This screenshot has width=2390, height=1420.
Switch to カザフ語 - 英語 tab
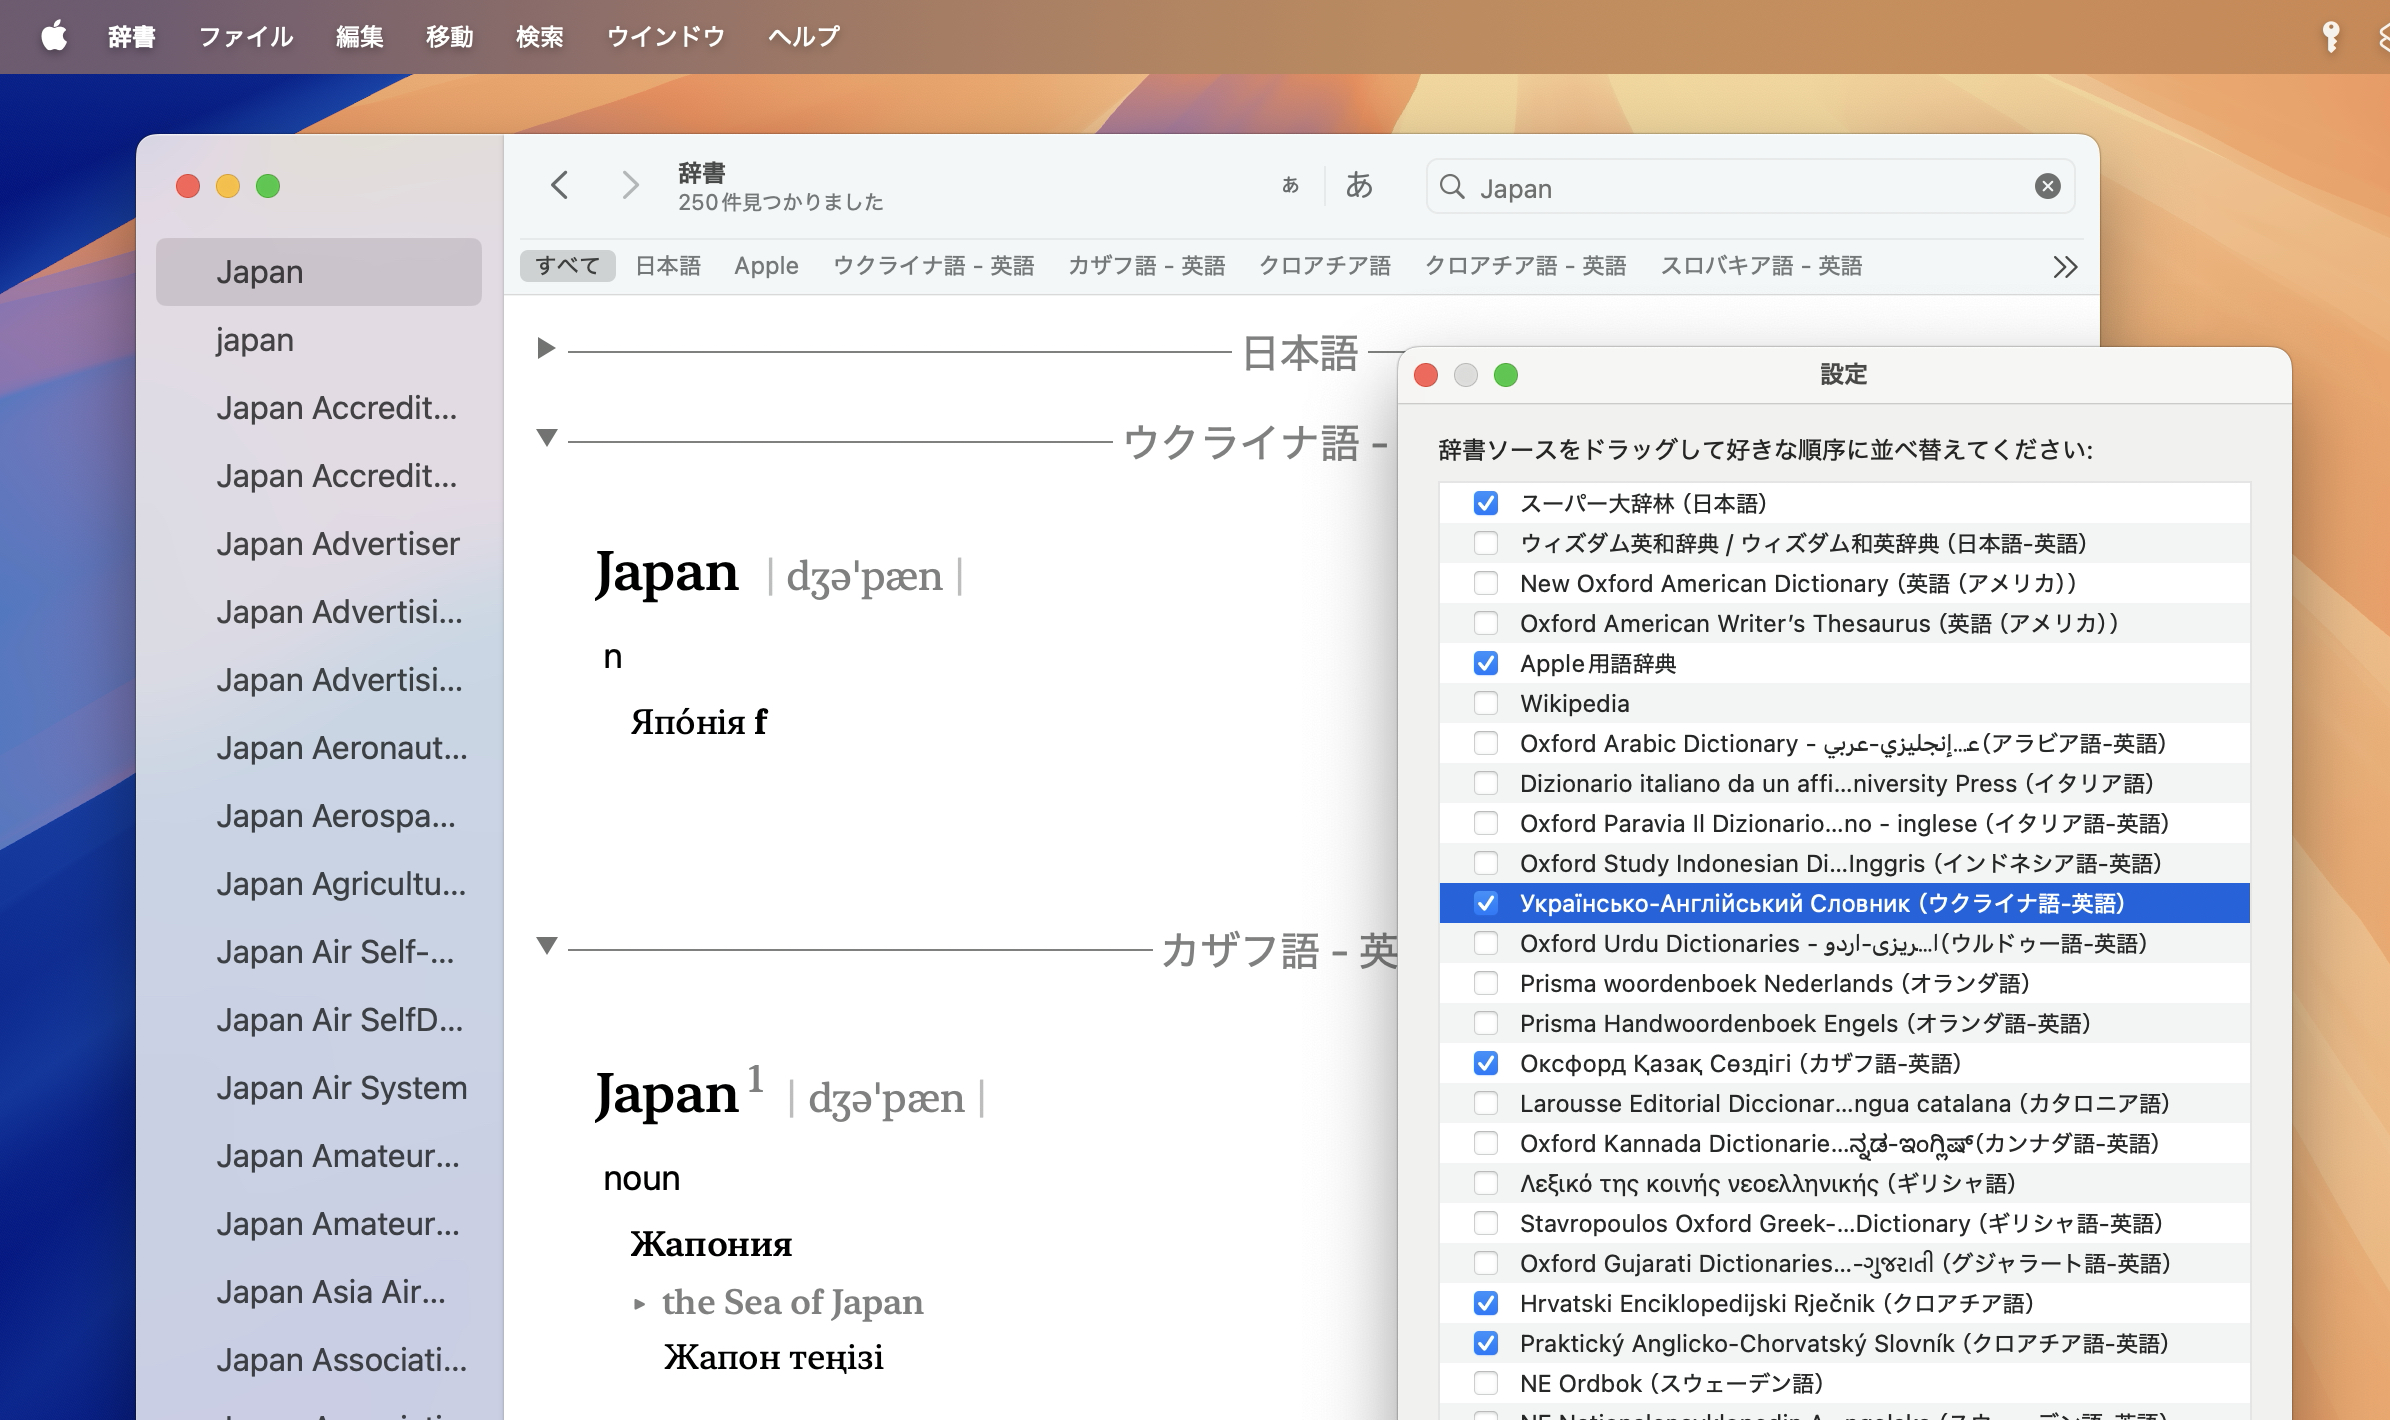click(x=1146, y=266)
